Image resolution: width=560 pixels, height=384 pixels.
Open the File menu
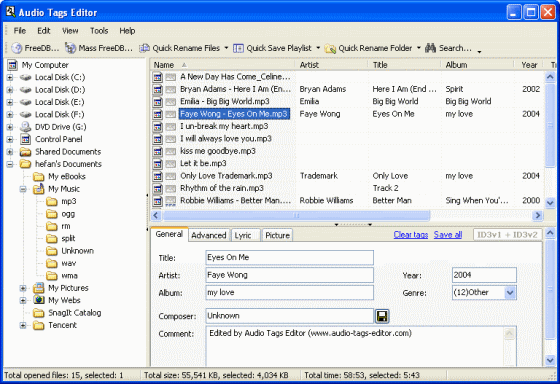click(x=20, y=31)
